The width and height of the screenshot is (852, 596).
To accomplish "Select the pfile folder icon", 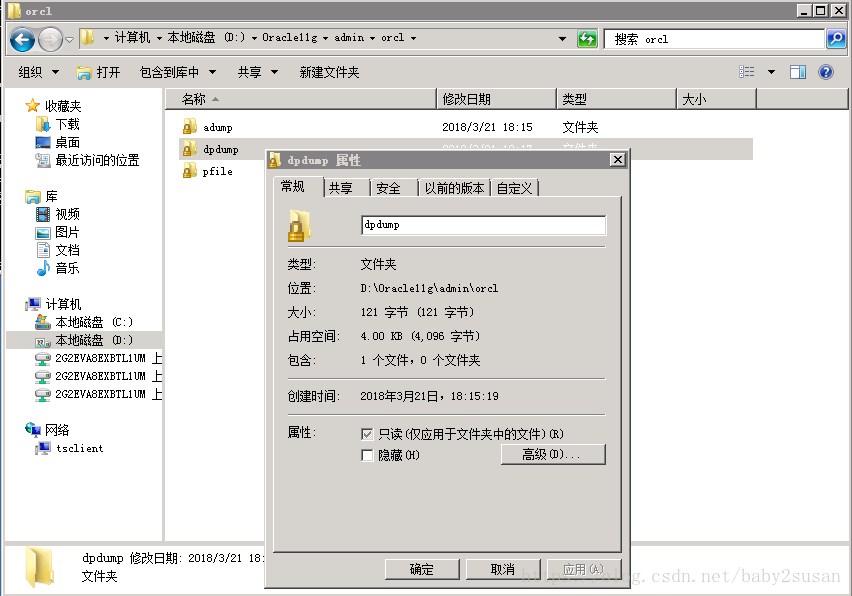I will (x=190, y=171).
